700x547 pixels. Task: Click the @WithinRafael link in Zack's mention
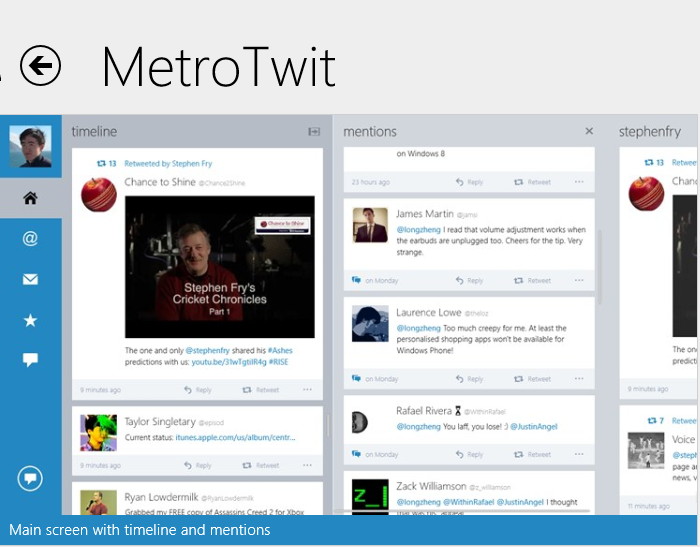468,502
